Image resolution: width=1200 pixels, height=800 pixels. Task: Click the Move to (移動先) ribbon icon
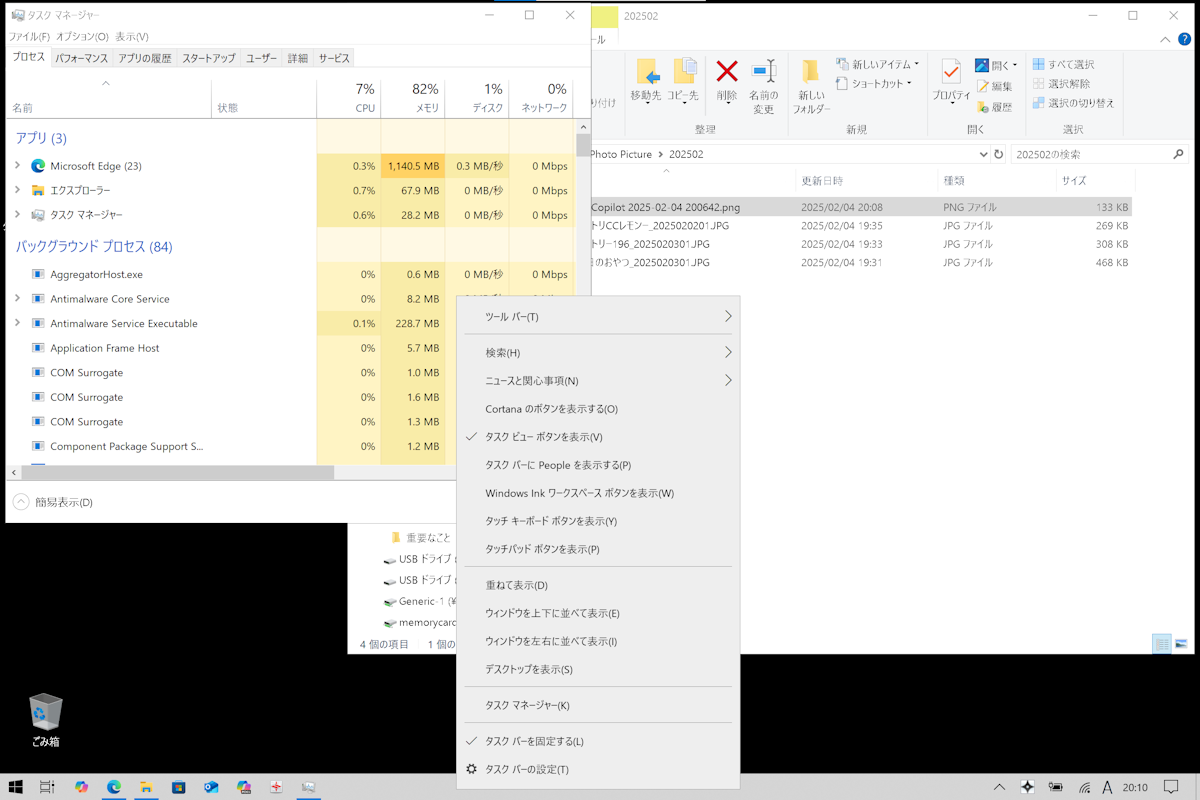click(647, 72)
